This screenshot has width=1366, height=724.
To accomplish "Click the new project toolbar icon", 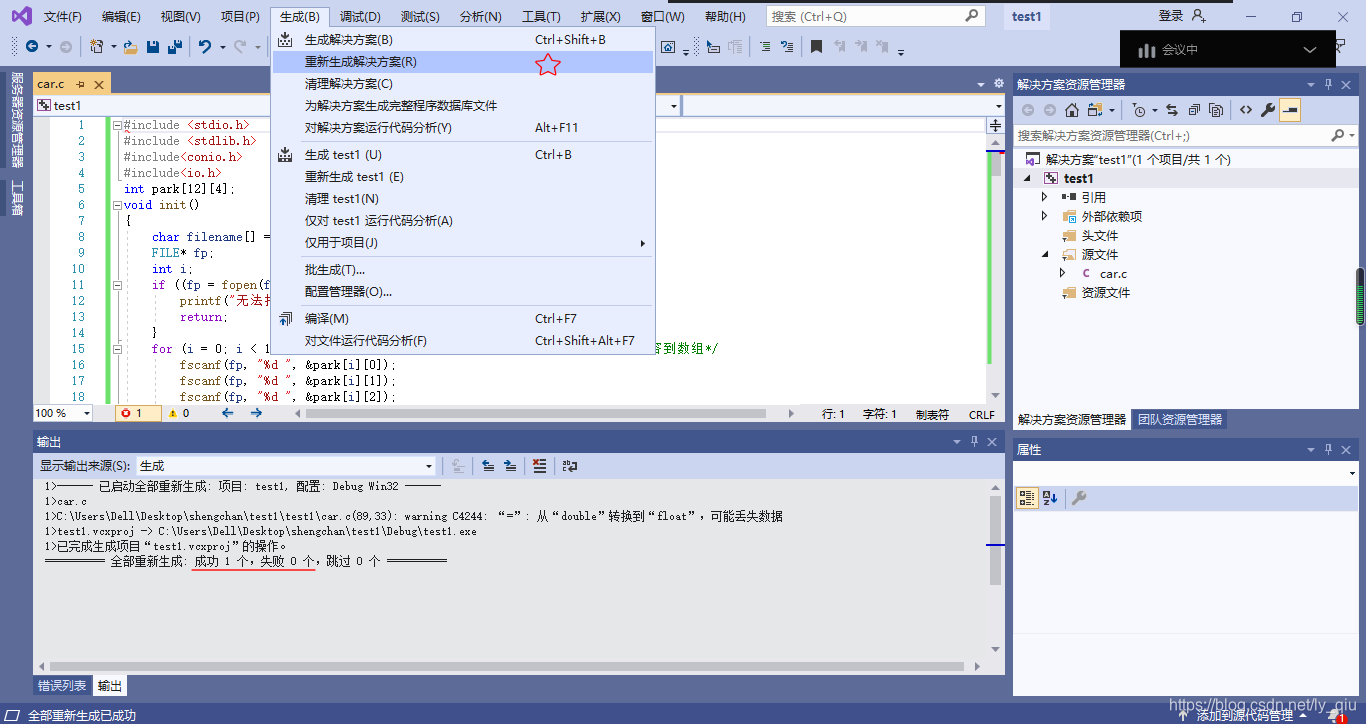I will coord(96,46).
